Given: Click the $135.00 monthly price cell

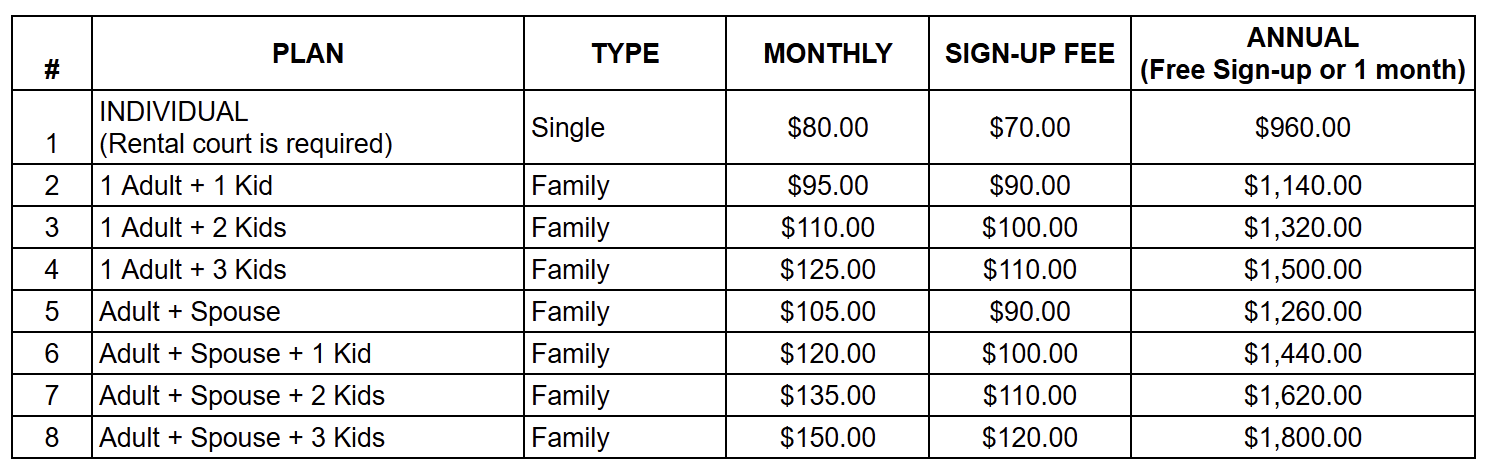Looking at the screenshot, I should 828,396.
